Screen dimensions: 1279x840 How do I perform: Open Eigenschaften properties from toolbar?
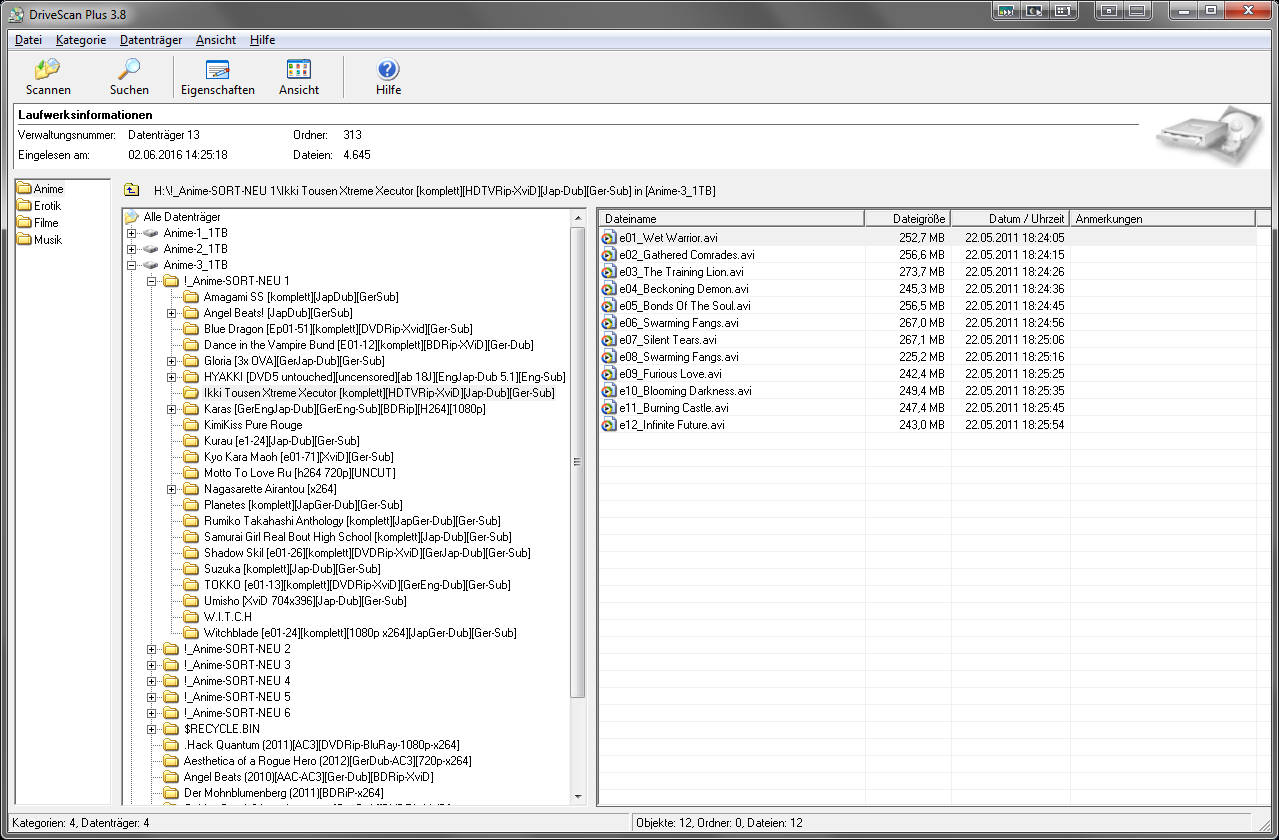coord(217,76)
